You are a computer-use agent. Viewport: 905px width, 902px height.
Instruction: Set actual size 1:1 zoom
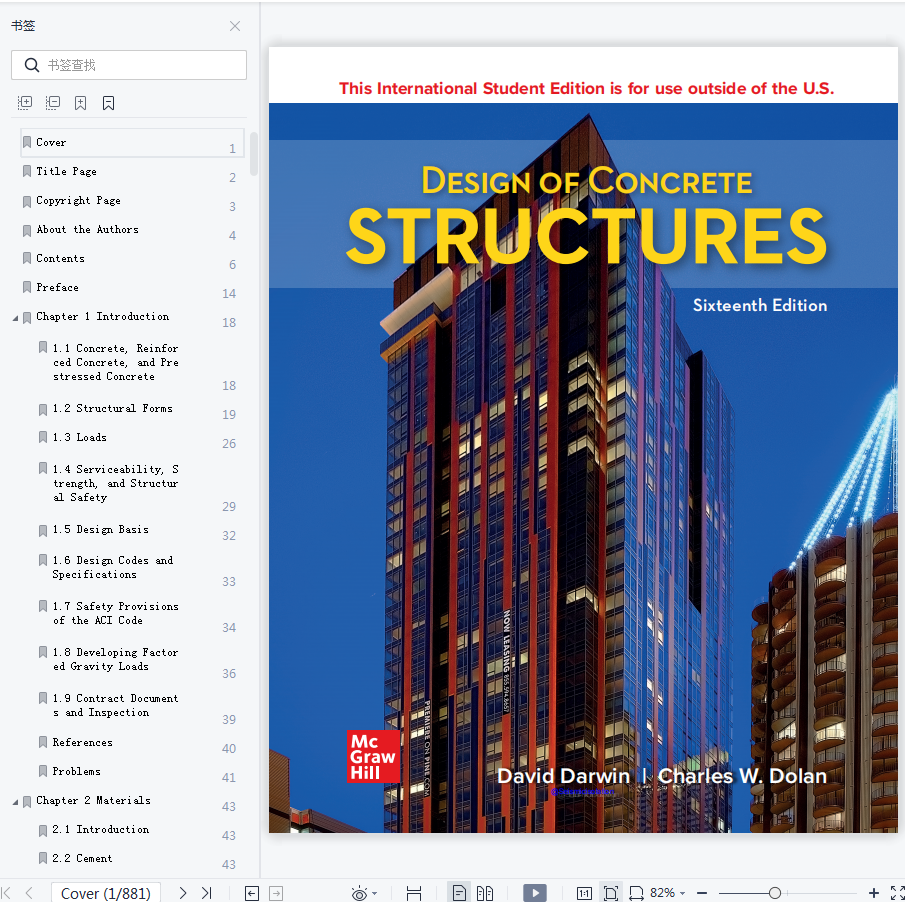pos(584,893)
